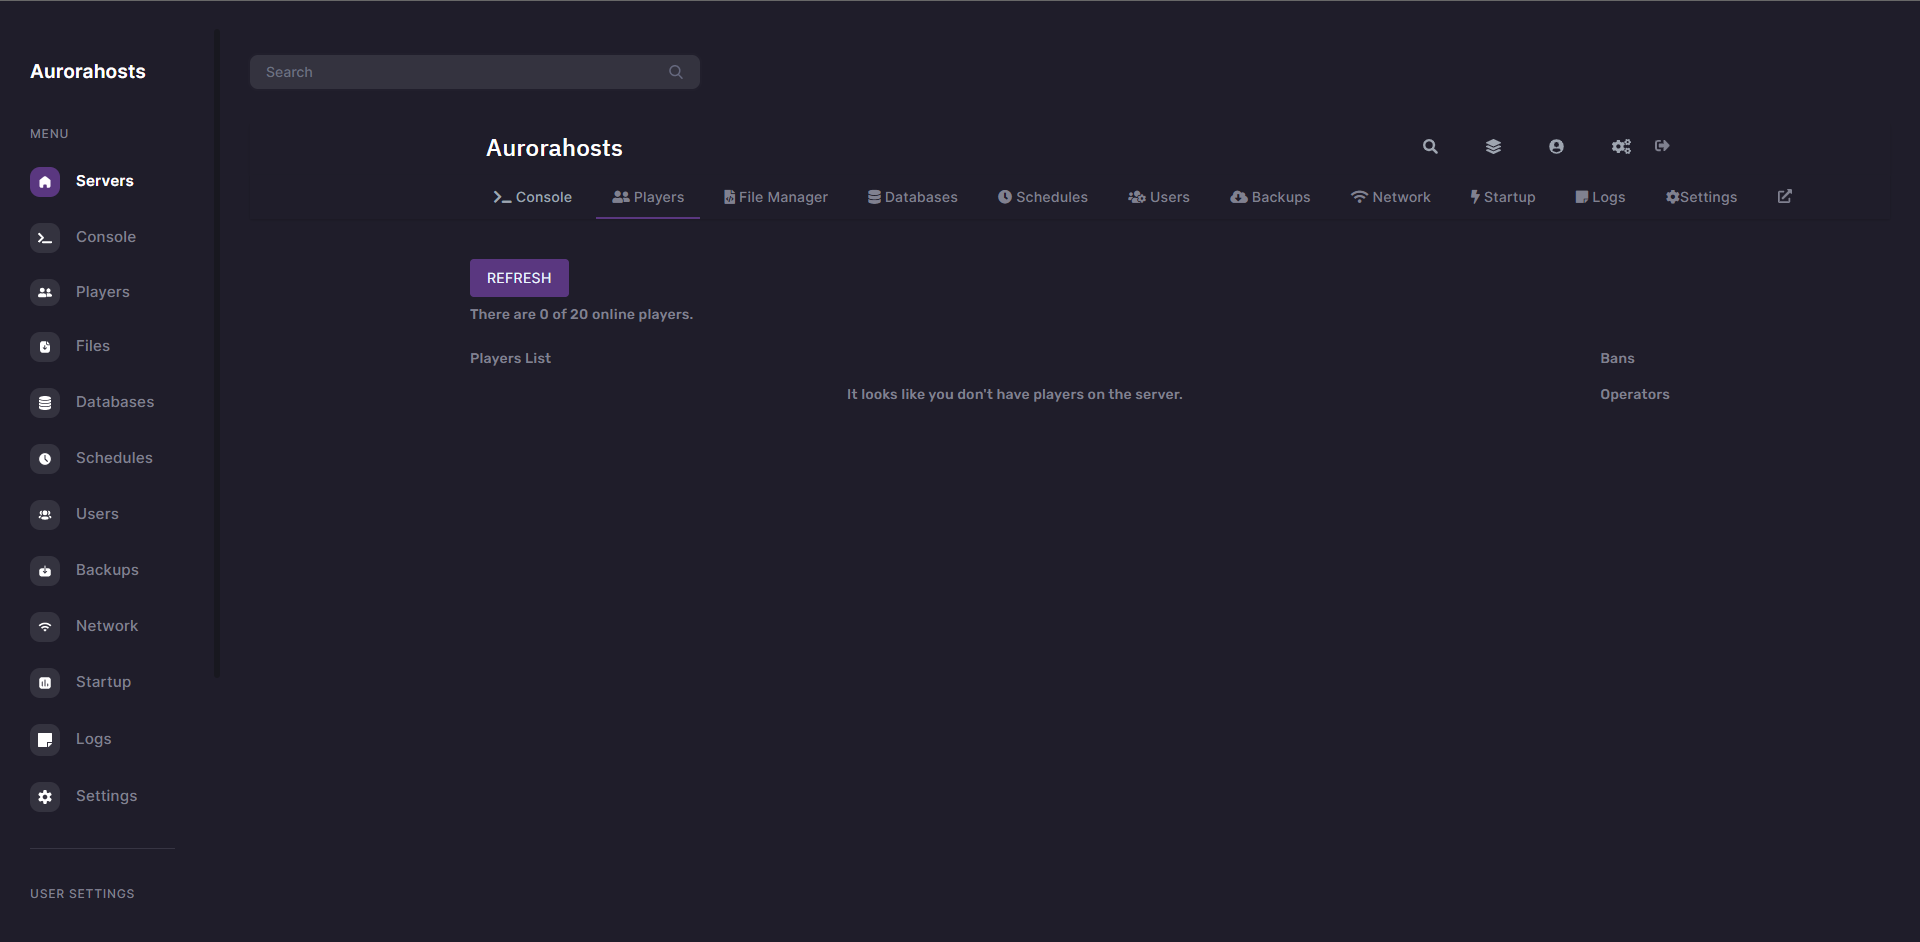Image resolution: width=1920 pixels, height=942 pixels.
Task: Click inside the Search input field
Action: [460, 71]
